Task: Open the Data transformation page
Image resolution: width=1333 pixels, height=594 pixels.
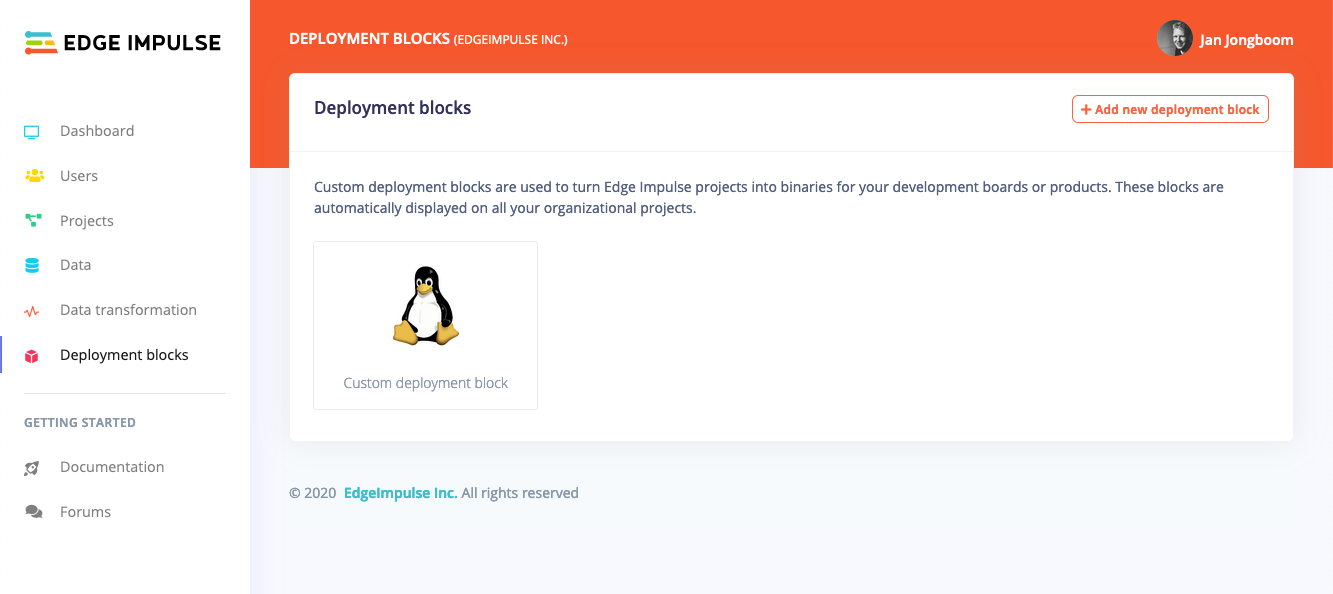Action: (128, 310)
